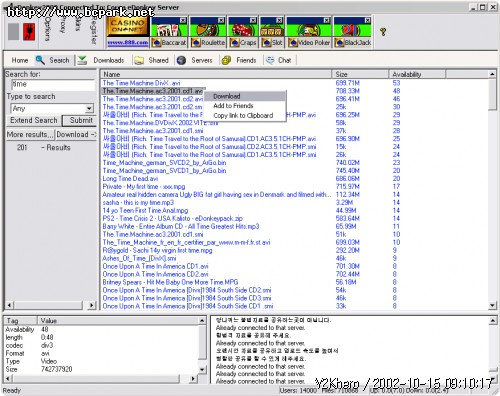Click the Video Poker label button
The width and height of the screenshot is (500, 396).
(x=309, y=43)
